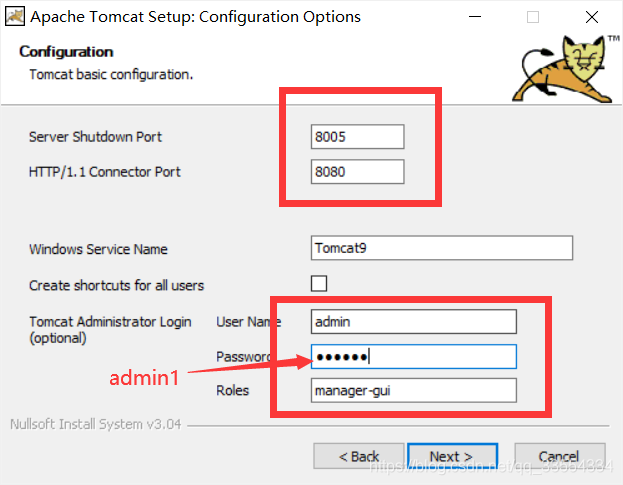
Task: Click the HTTP/1.1 Connector Port field
Action: (358, 172)
